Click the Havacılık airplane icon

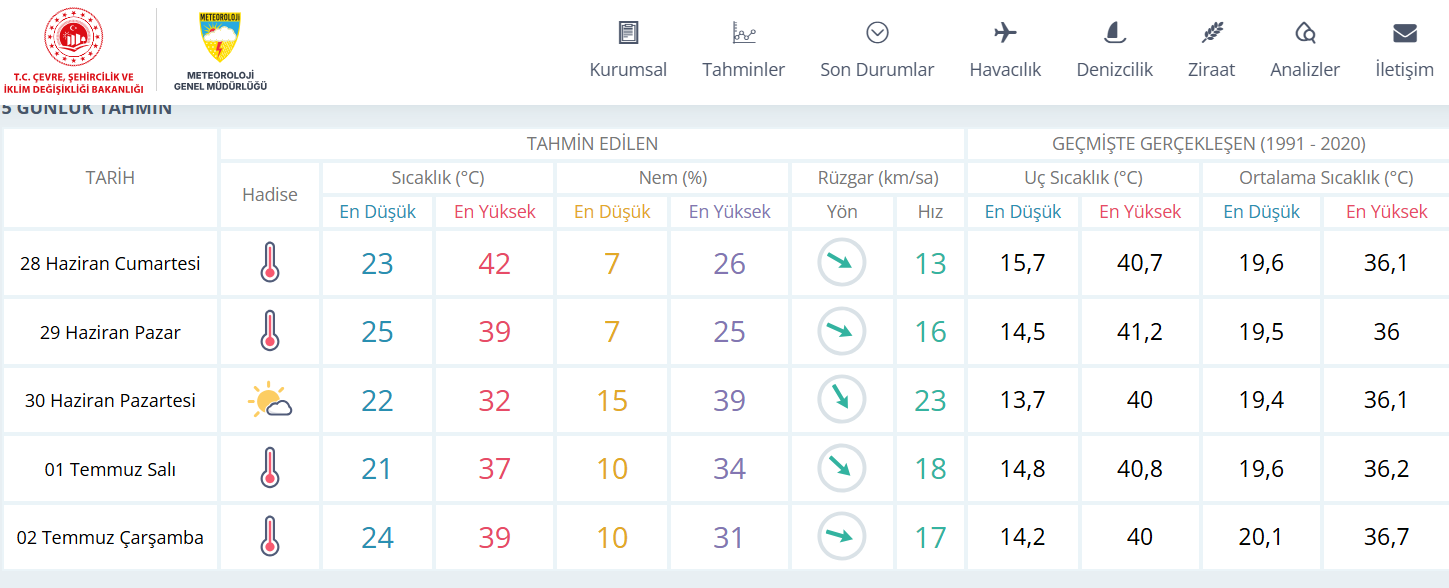click(x=1005, y=33)
